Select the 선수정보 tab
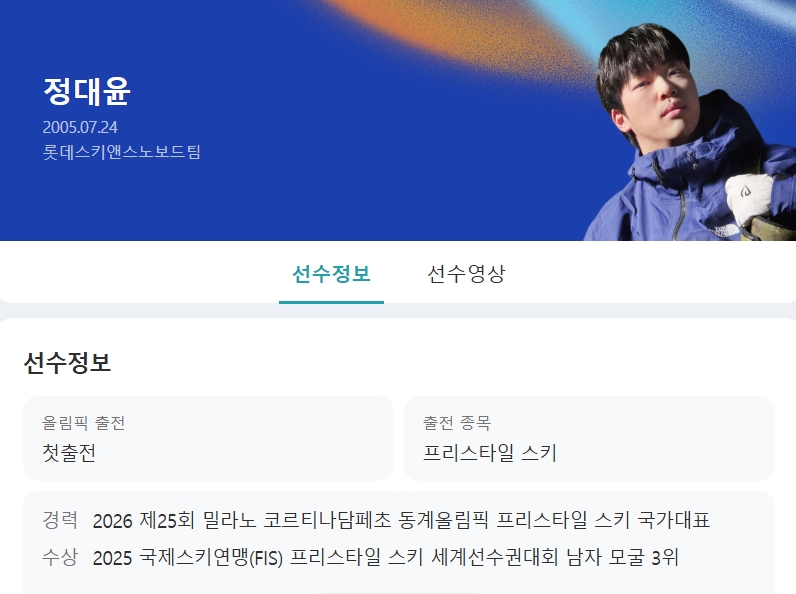 tap(331, 274)
